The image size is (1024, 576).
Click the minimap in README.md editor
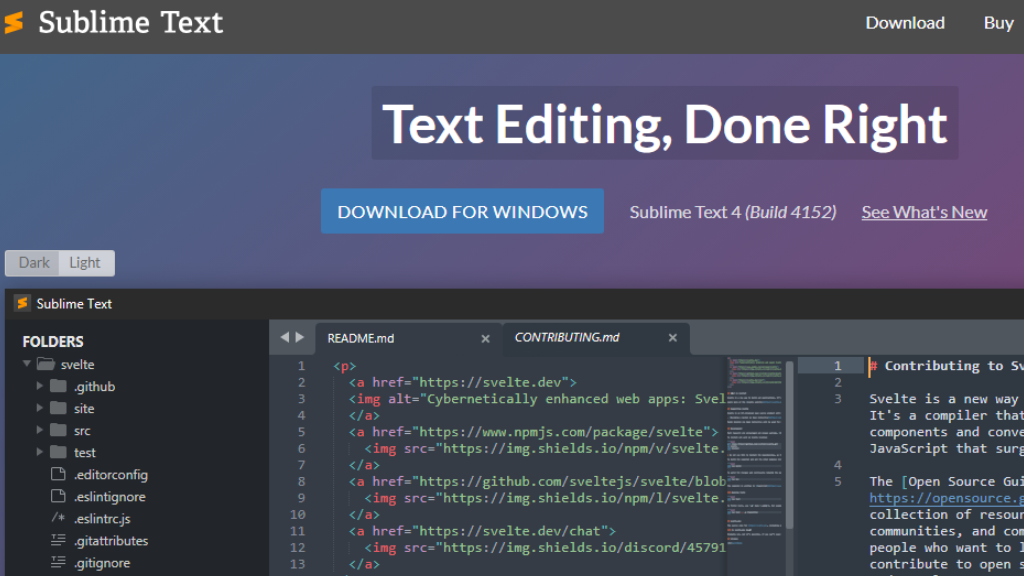point(755,451)
